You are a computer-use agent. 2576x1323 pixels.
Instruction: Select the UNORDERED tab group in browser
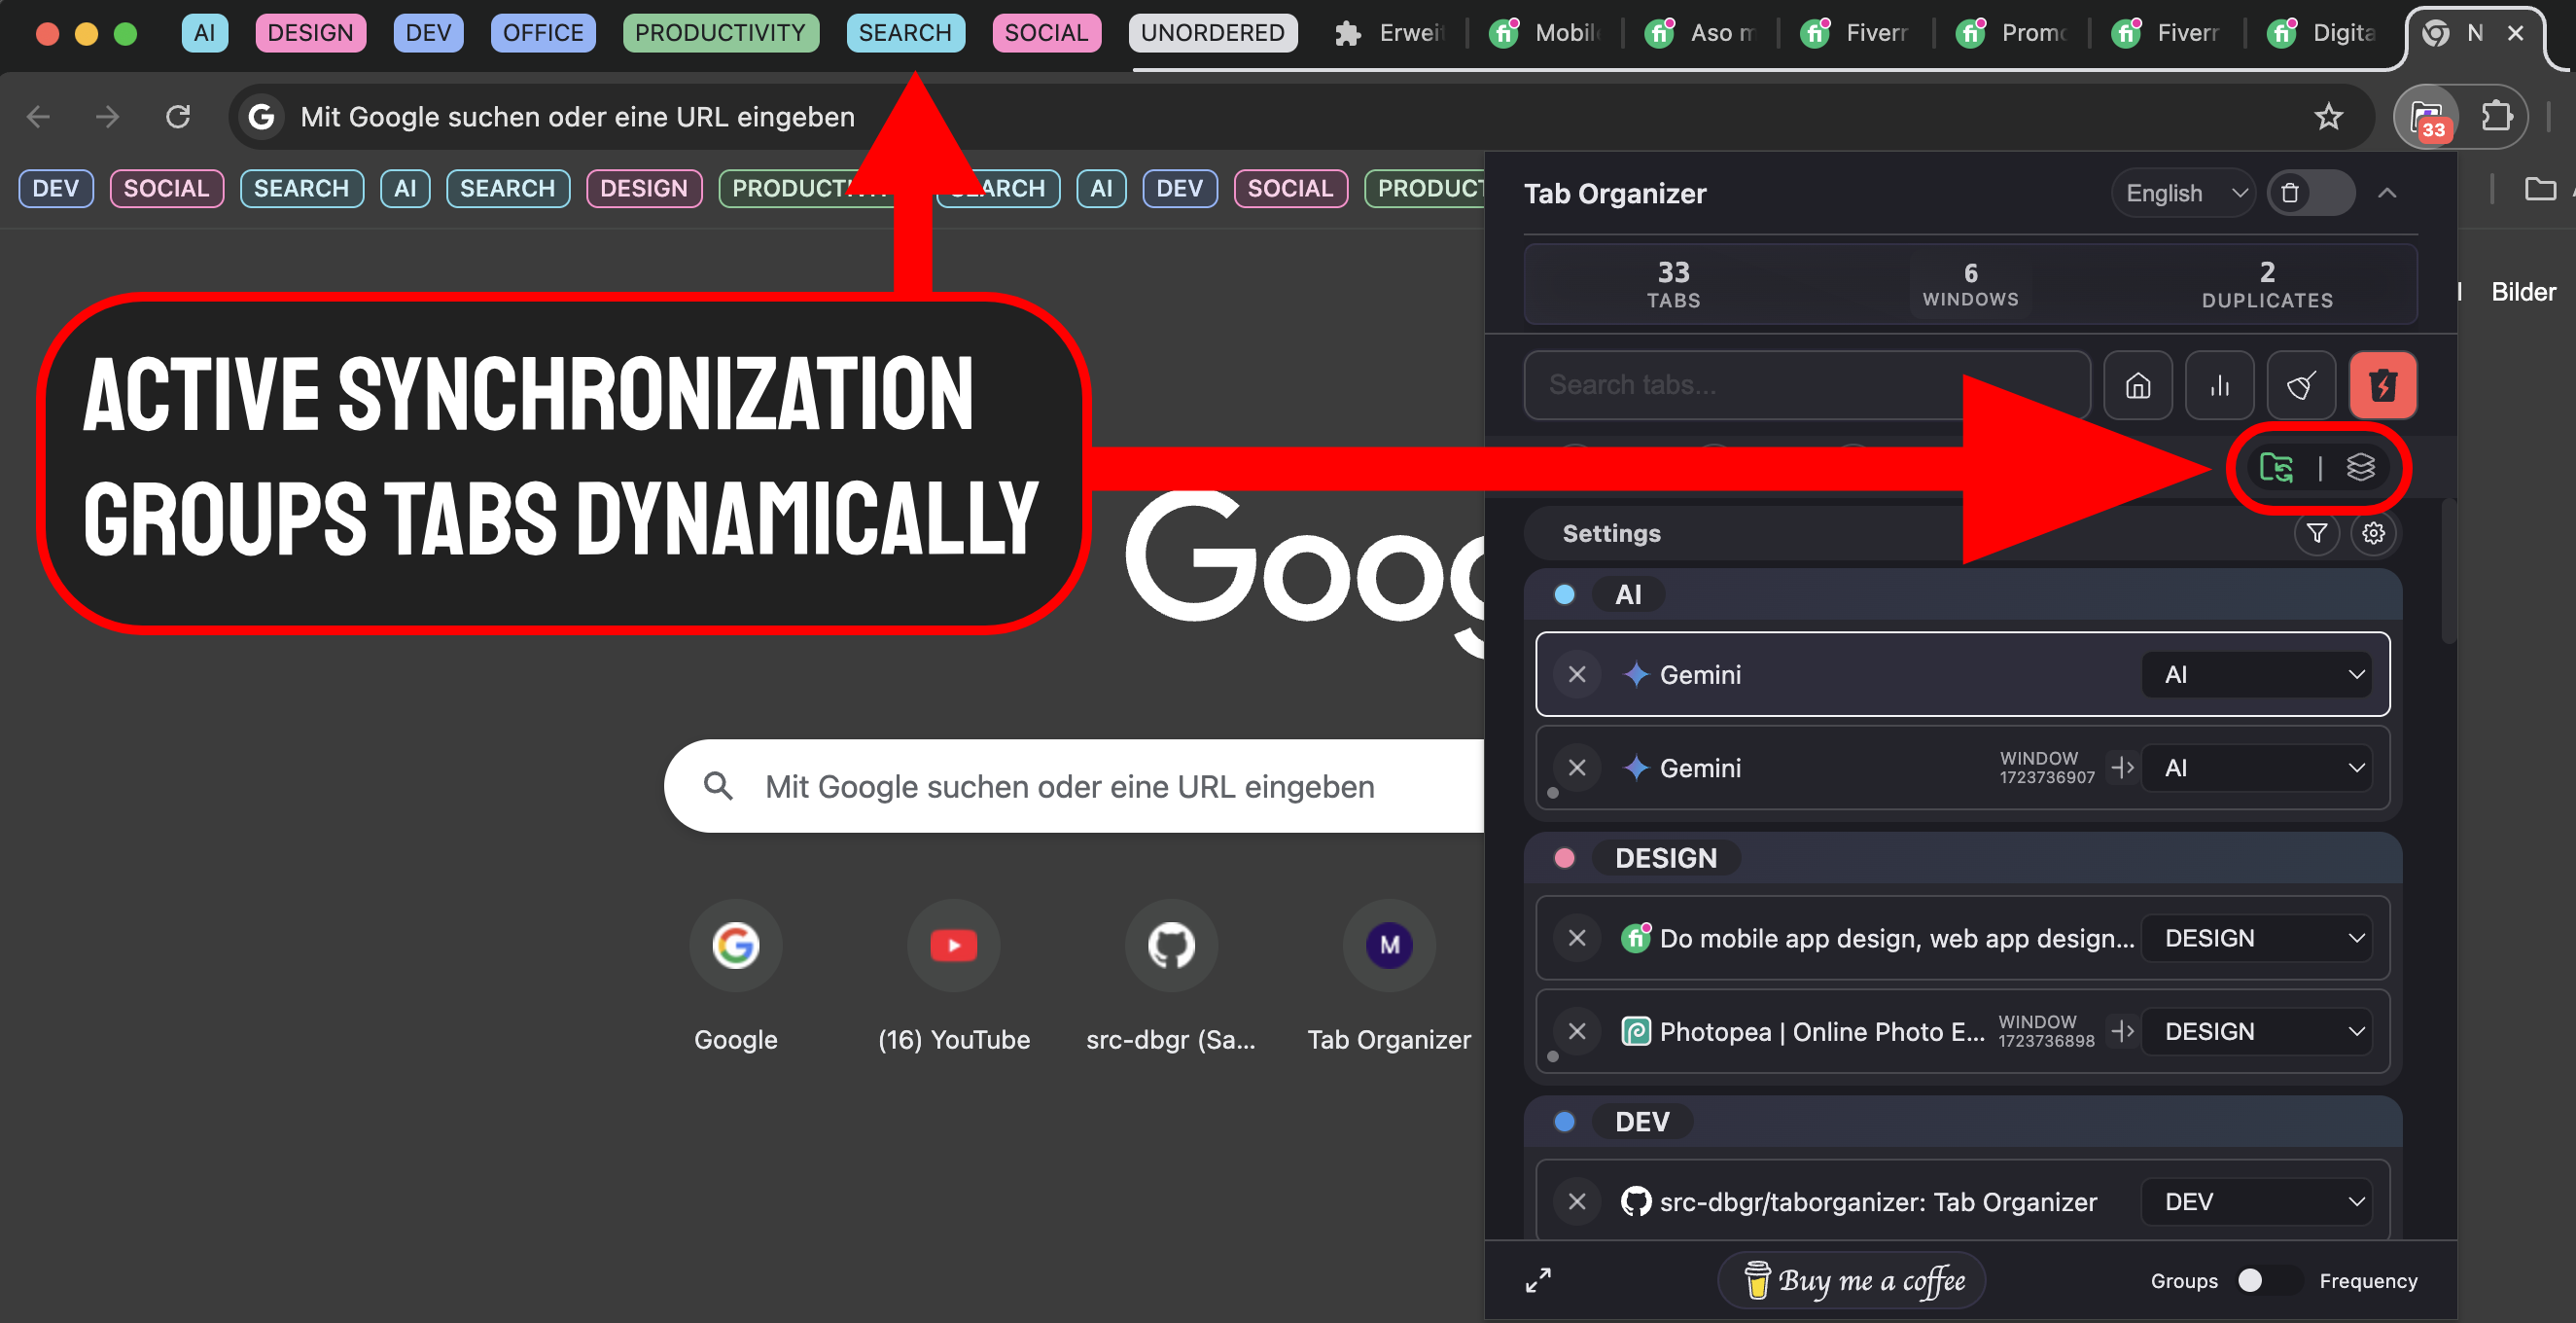1212,32
